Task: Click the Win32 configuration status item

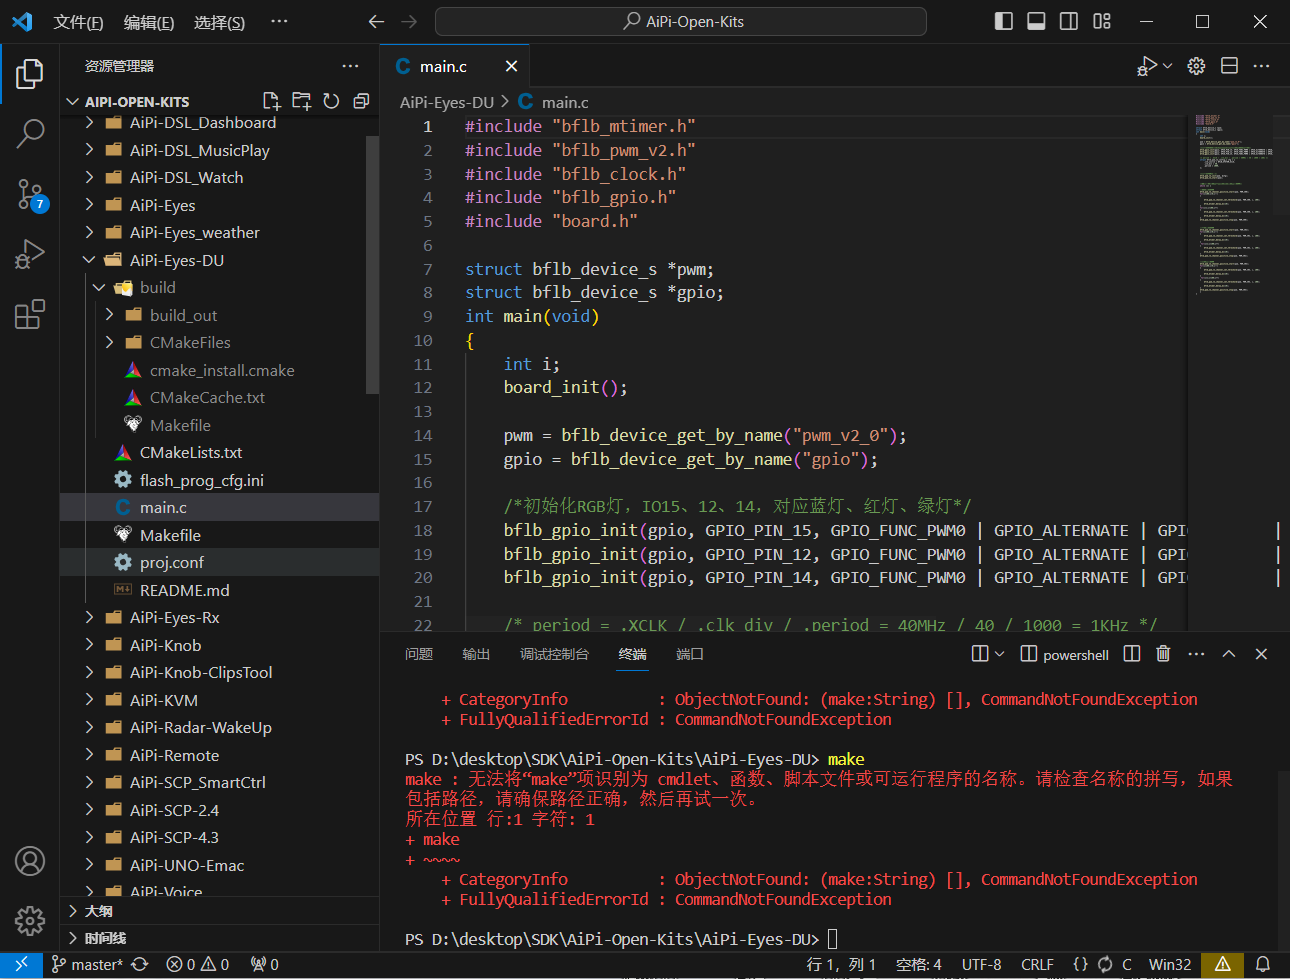Action: [1169, 965]
